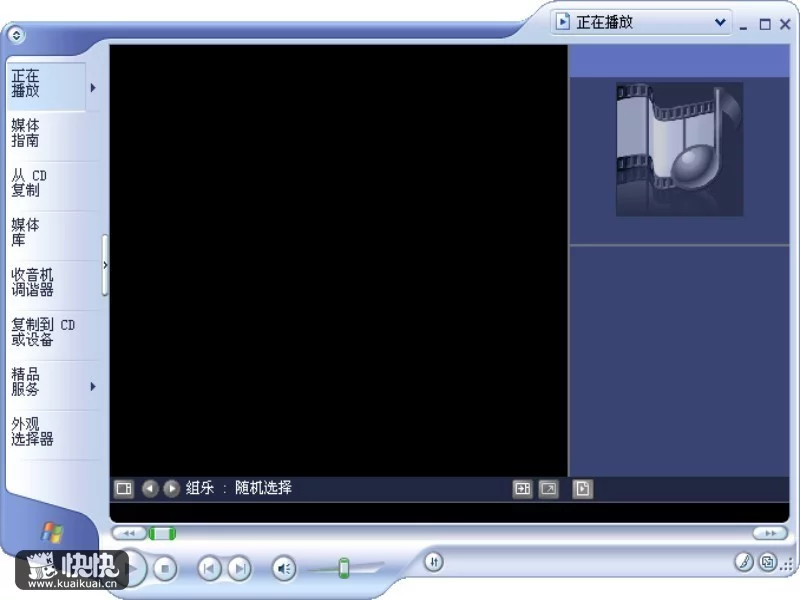Select the next visualization
800x600 pixels.
[172, 489]
